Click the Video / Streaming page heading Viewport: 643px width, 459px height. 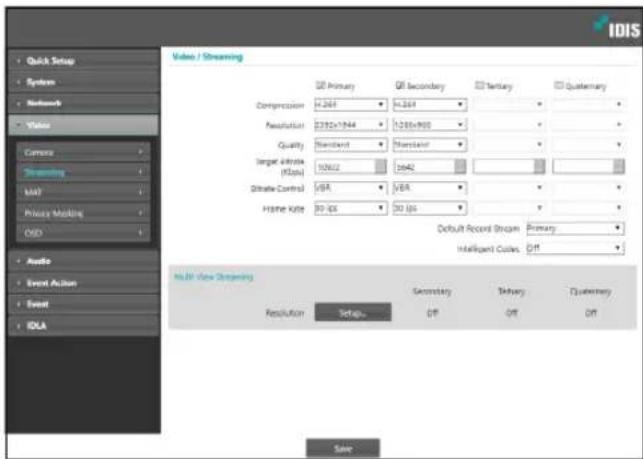tap(207, 57)
